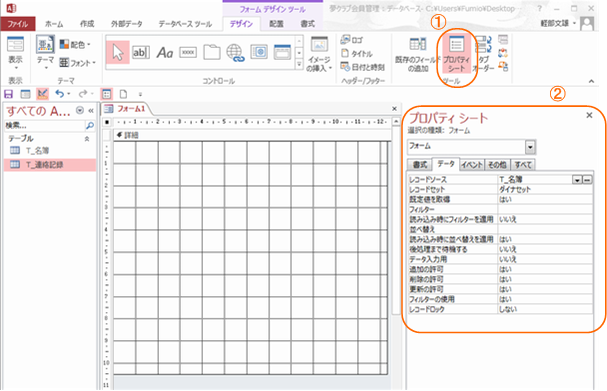The width and height of the screenshot is (607, 391).
Task: Switch to the ribbon 書式 tab beside 配置
Action: (308, 24)
